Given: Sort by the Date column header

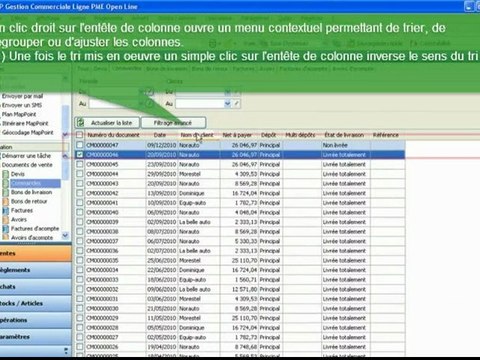Looking at the screenshot, I should coord(160,135).
